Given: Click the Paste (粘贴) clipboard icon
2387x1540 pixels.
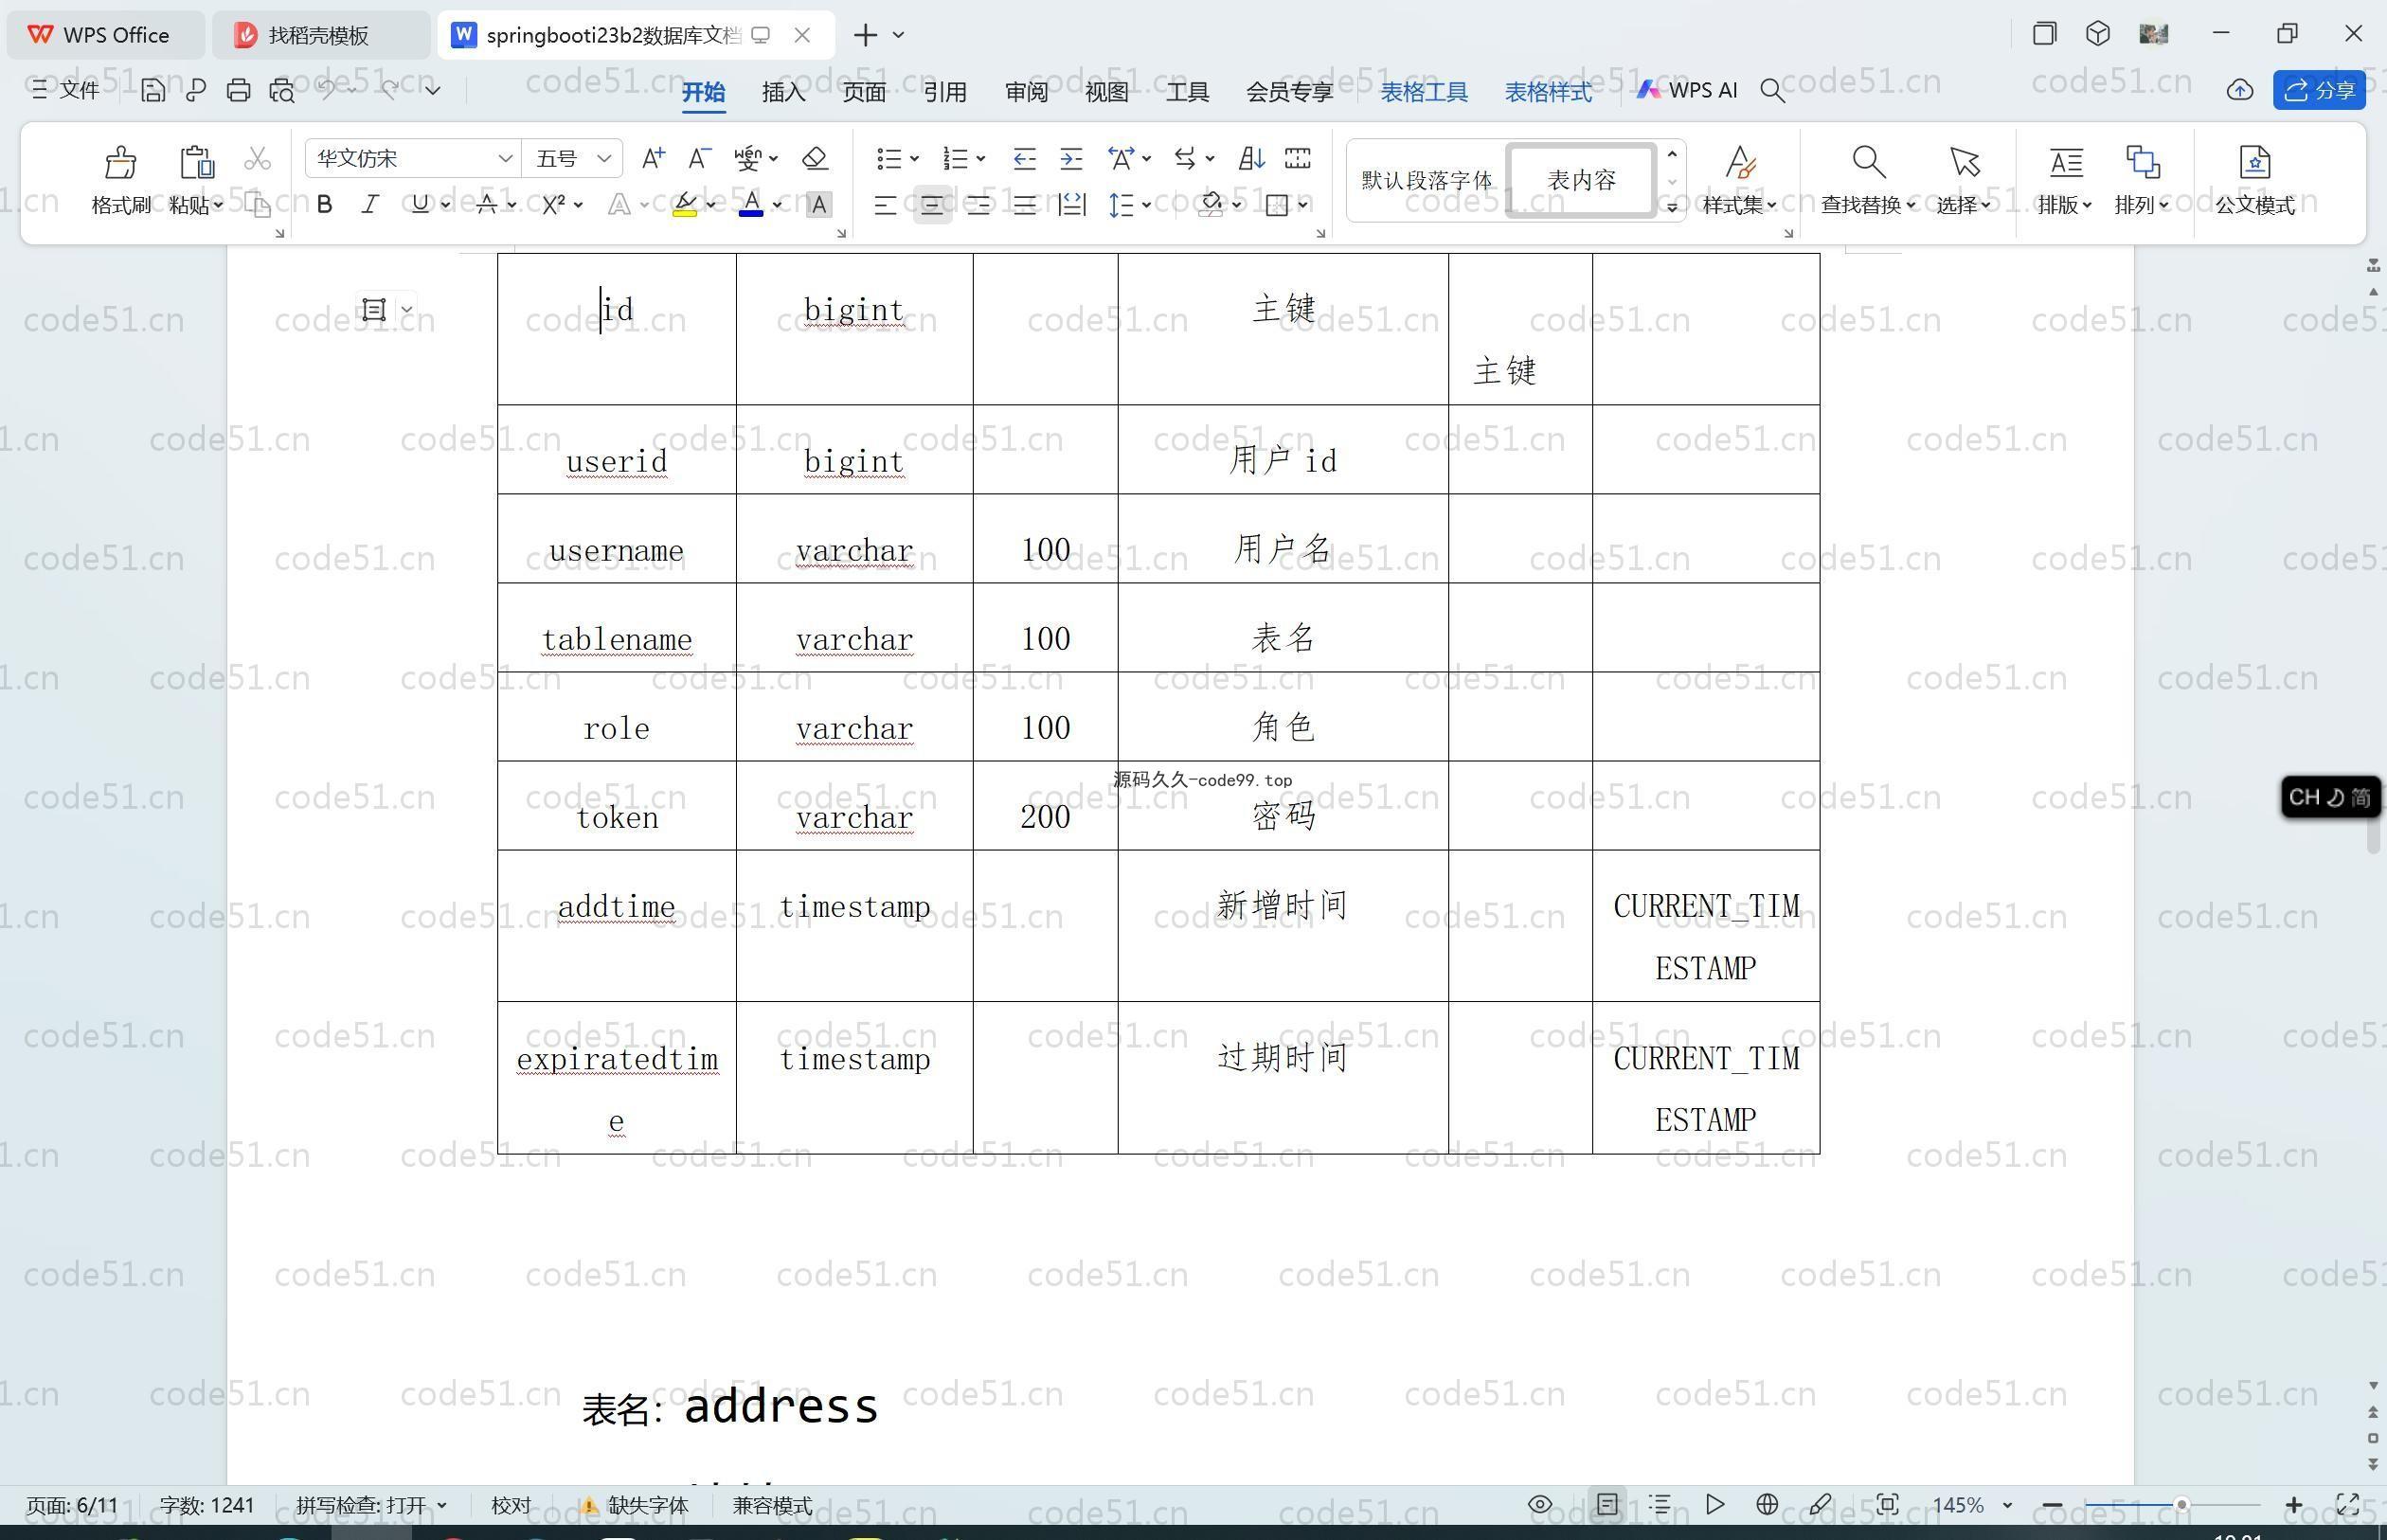Looking at the screenshot, I should point(196,162).
